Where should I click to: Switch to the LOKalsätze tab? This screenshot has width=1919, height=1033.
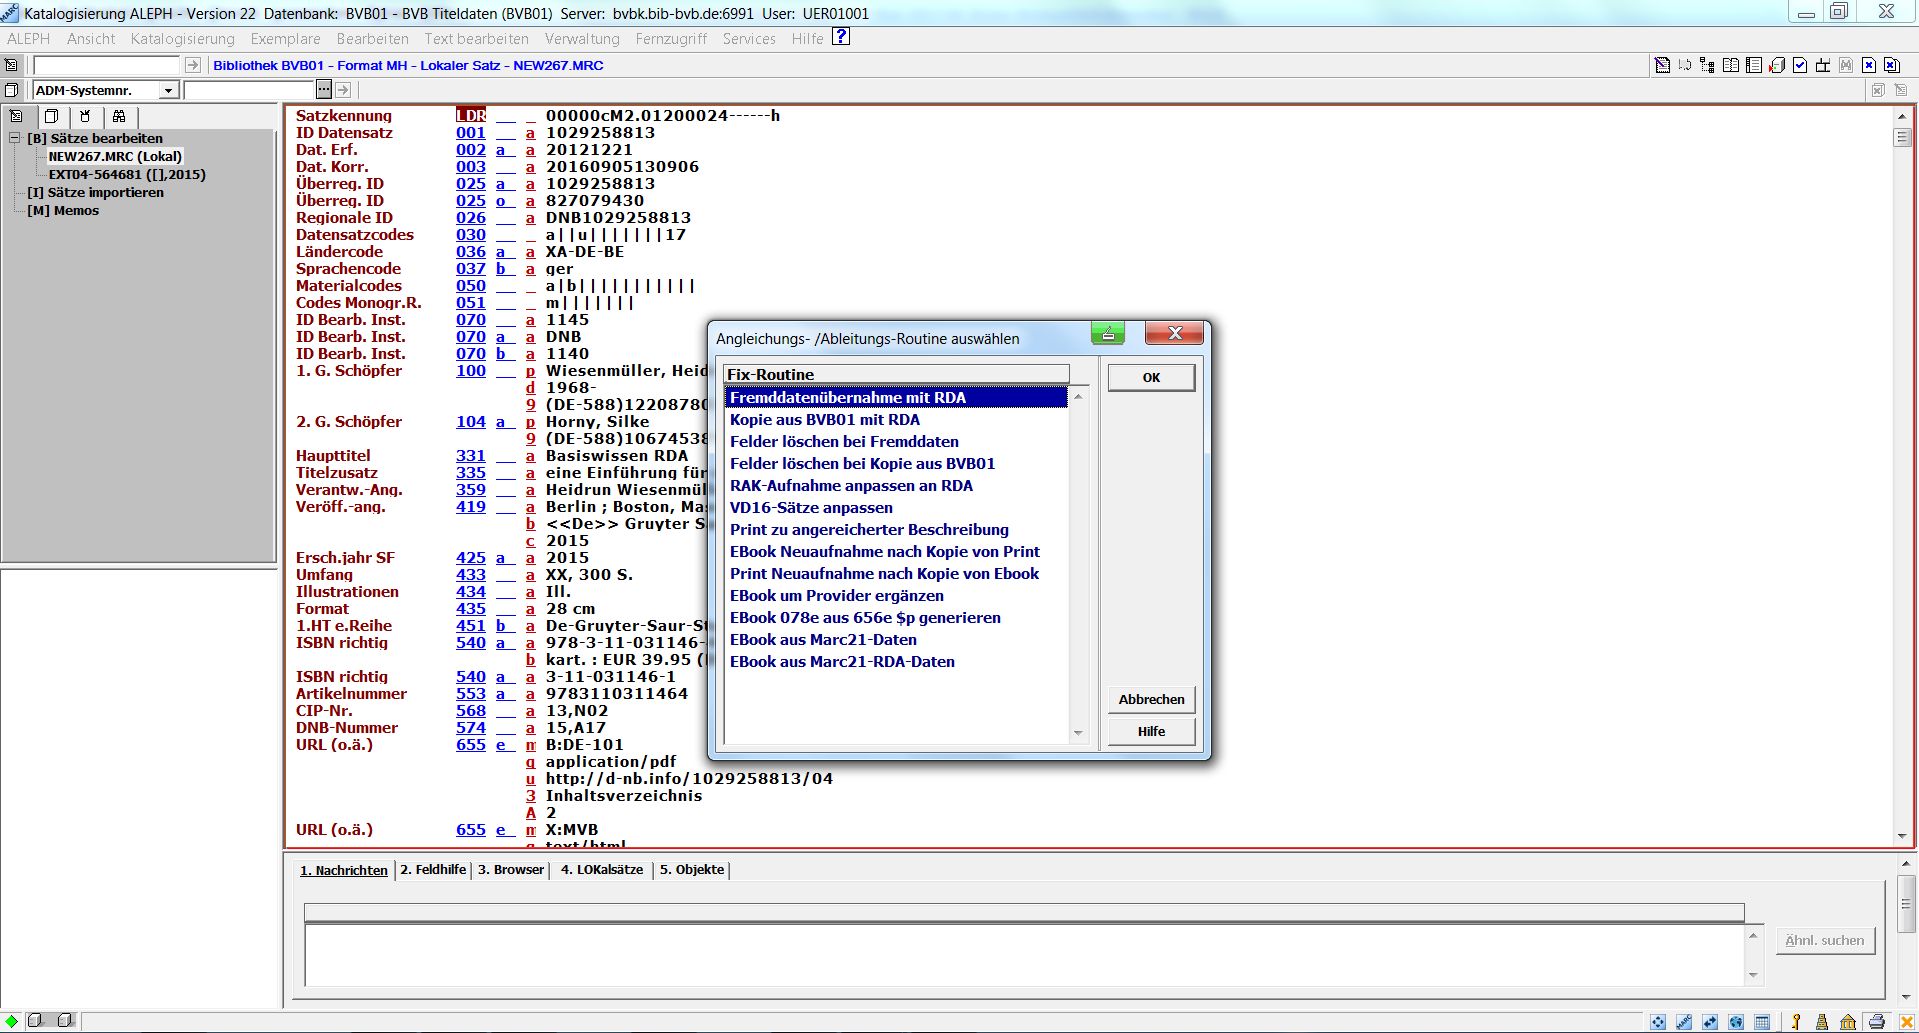point(601,869)
